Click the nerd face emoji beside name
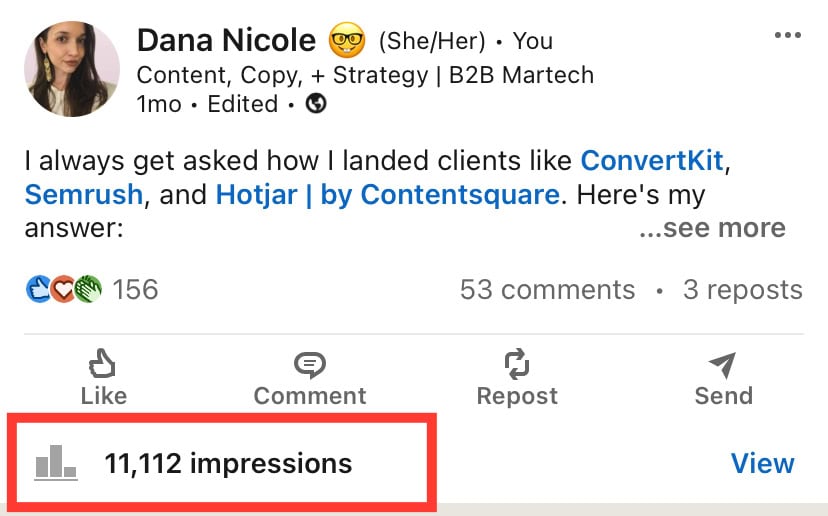828x516 pixels. click(x=347, y=40)
